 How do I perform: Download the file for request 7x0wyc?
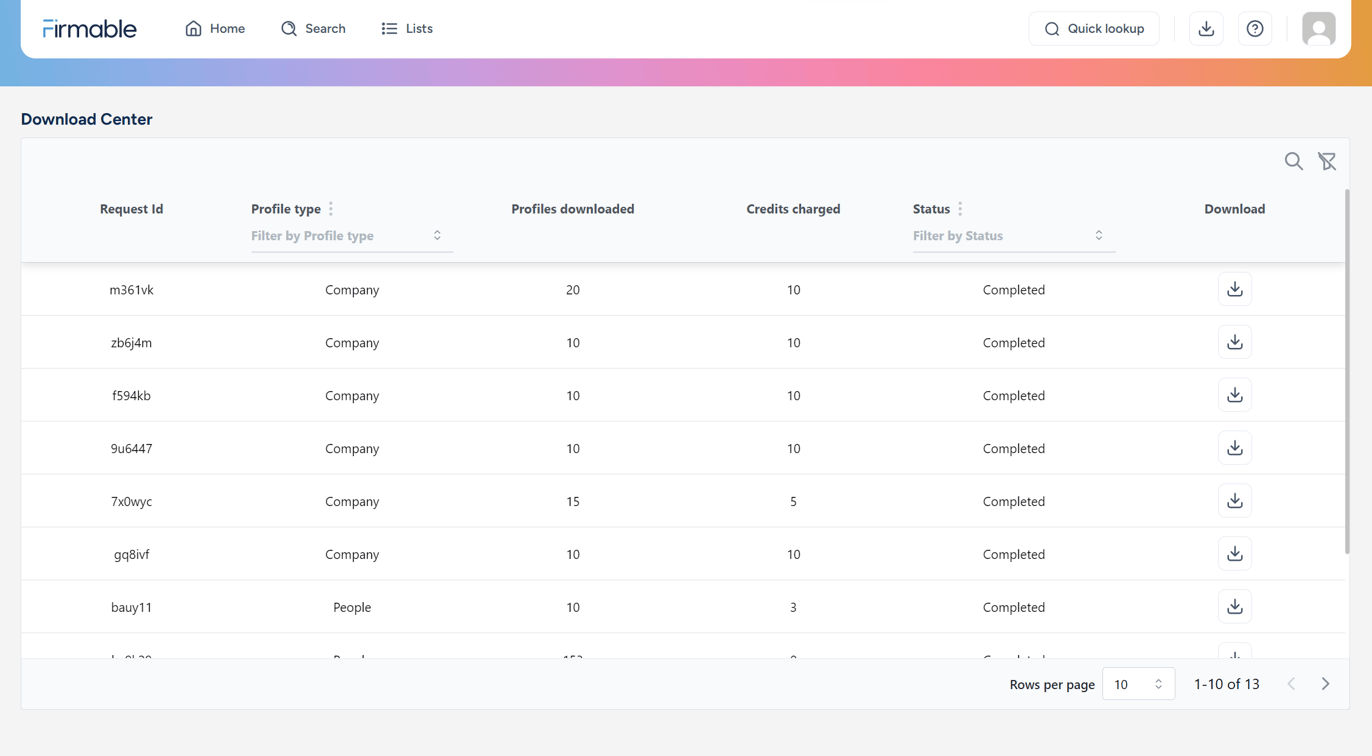click(x=1235, y=501)
